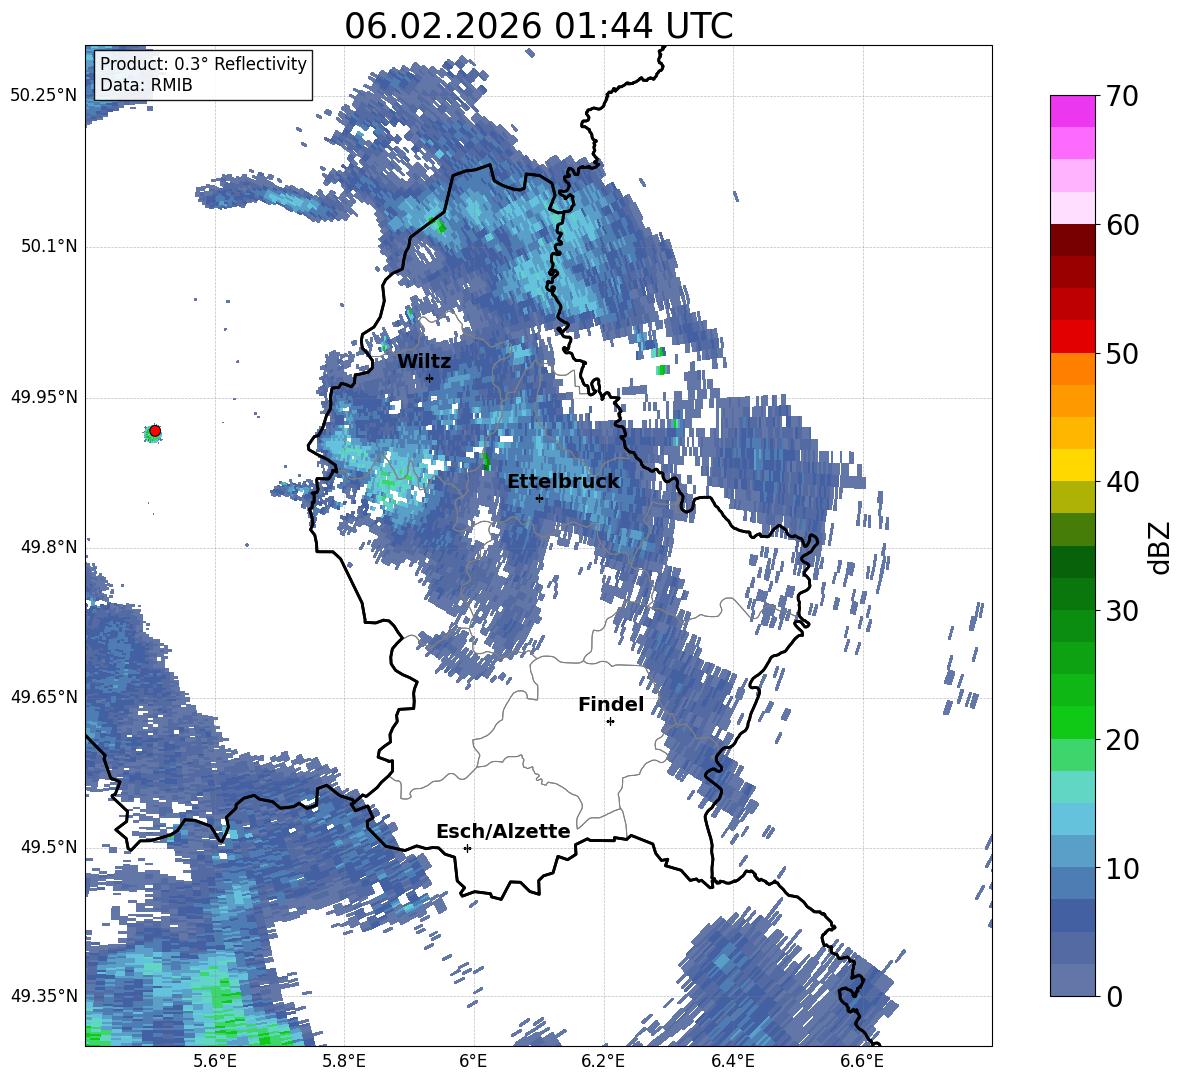Click the 49.8°N latitude label
This screenshot has height=1081, width=1184.
[49, 547]
